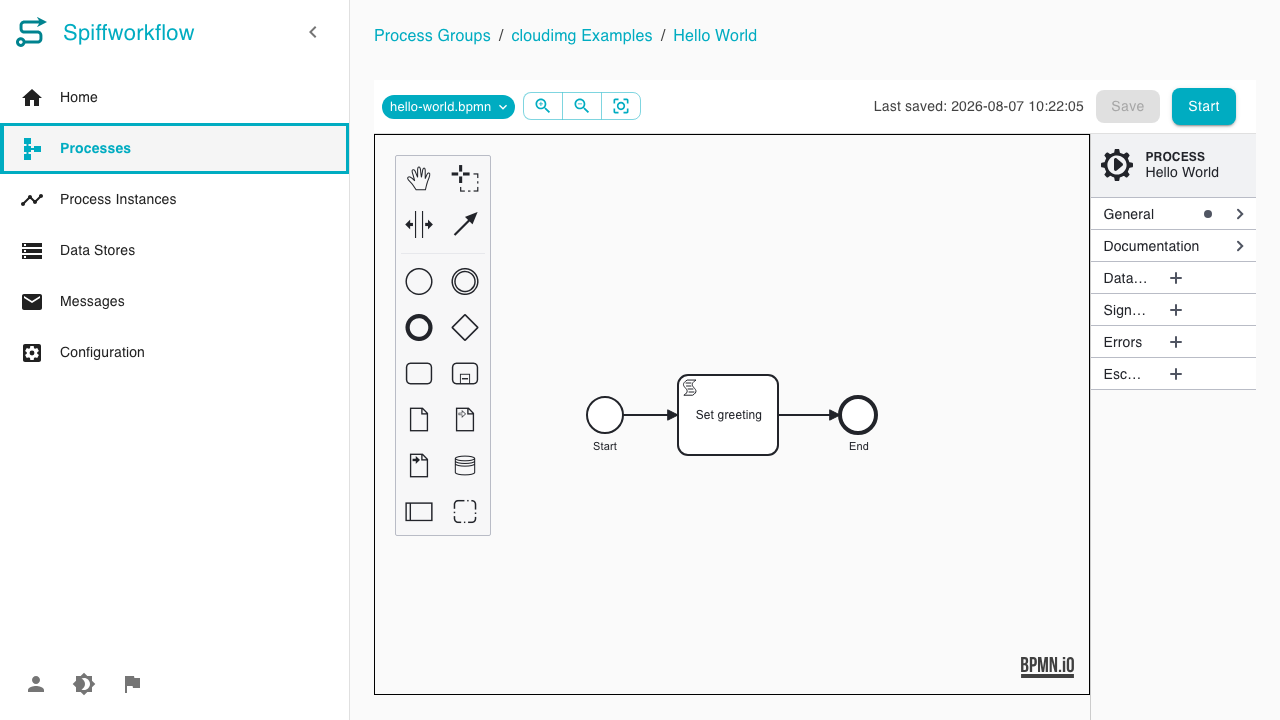Click the Save button
This screenshot has height=720, width=1280.
coord(1128,107)
